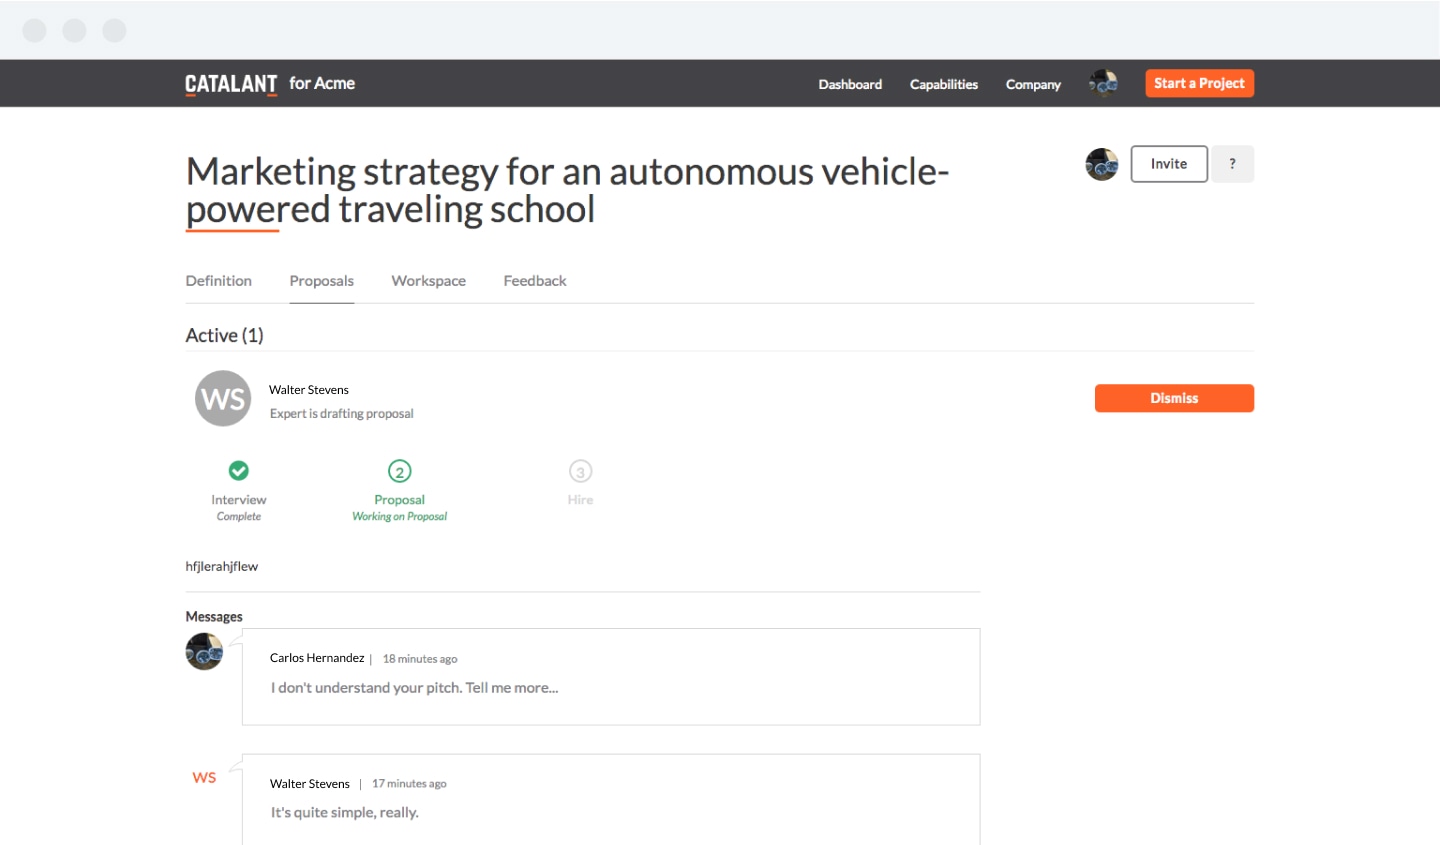Viewport: 1440px width, 845px height.
Task: Click Carlos Hernandez's message avatar
Action: click(x=204, y=652)
